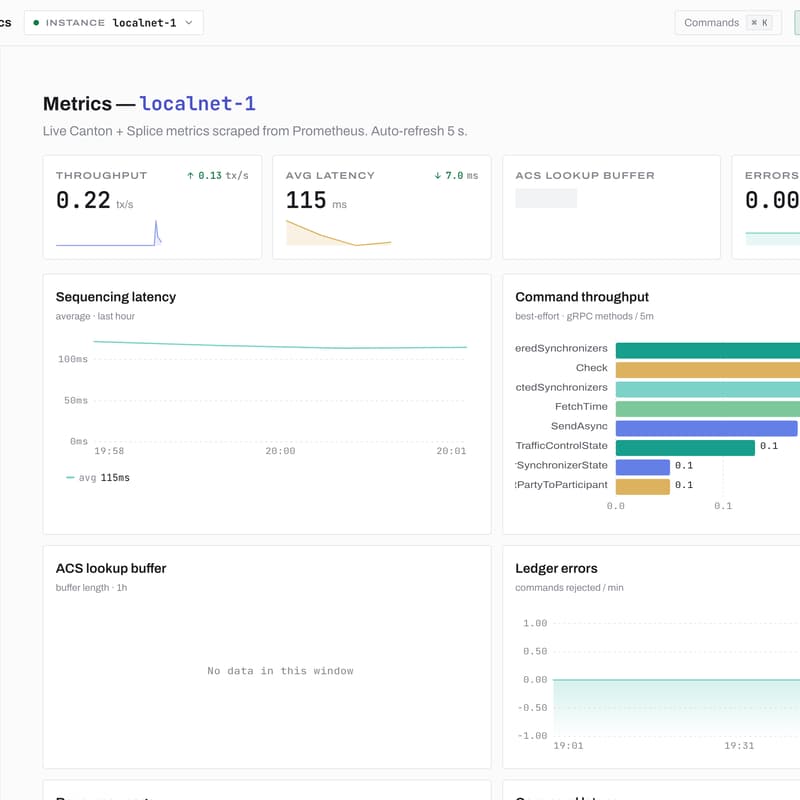
Task: Click the PartyToParticipant yellow bar
Action: 643,486
